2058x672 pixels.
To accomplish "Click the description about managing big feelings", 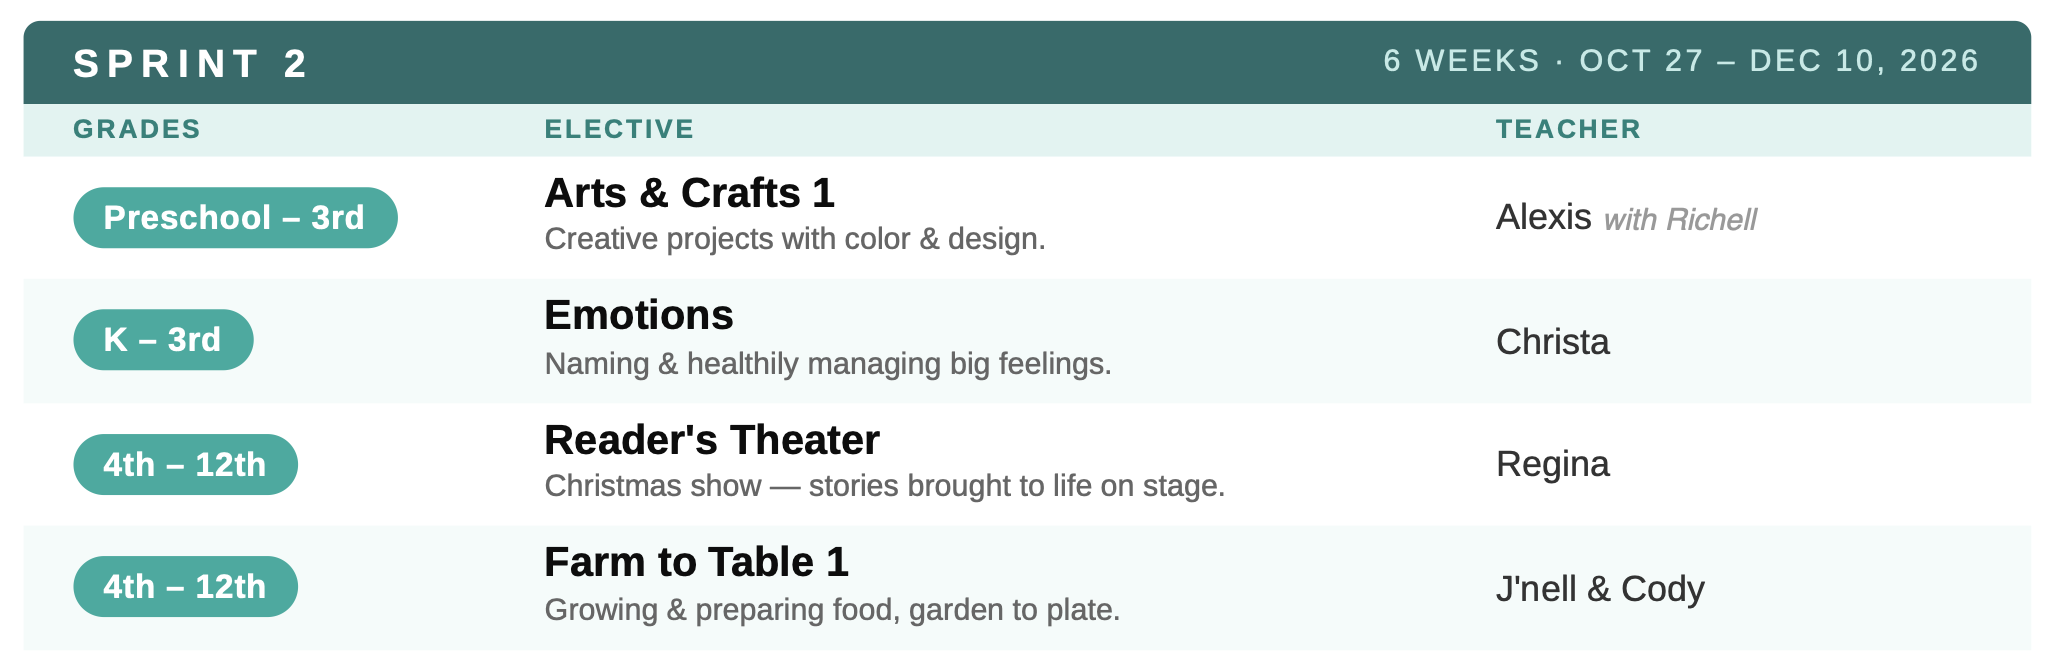I will (x=828, y=363).
